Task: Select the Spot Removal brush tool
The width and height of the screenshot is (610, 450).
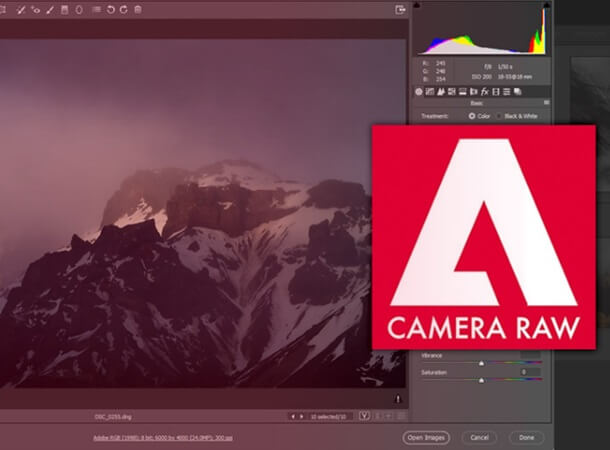Action: click(21, 10)
